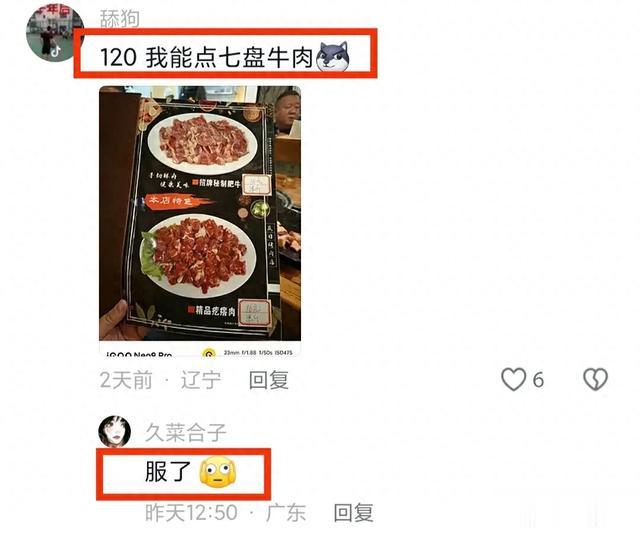Tap the like count number 6
The height and width of the screenshot is (533, 640).
[x=538, y=380]
